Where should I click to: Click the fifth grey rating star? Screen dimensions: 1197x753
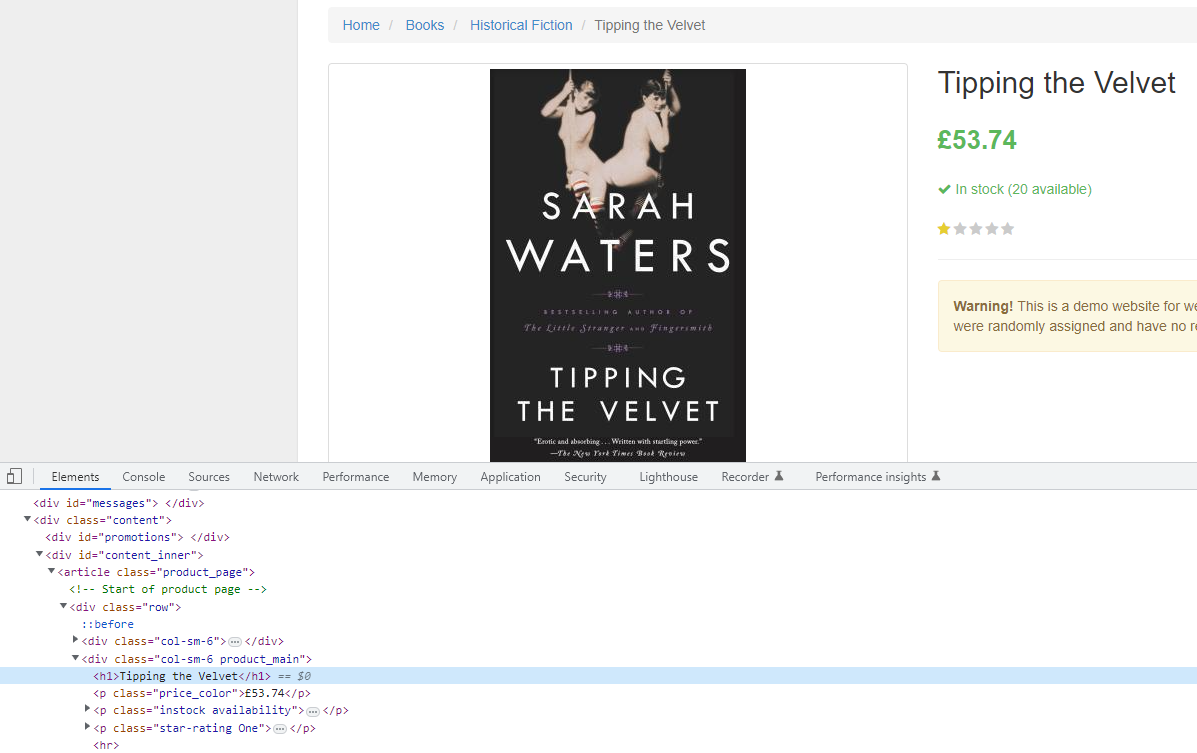point(1008,228)
